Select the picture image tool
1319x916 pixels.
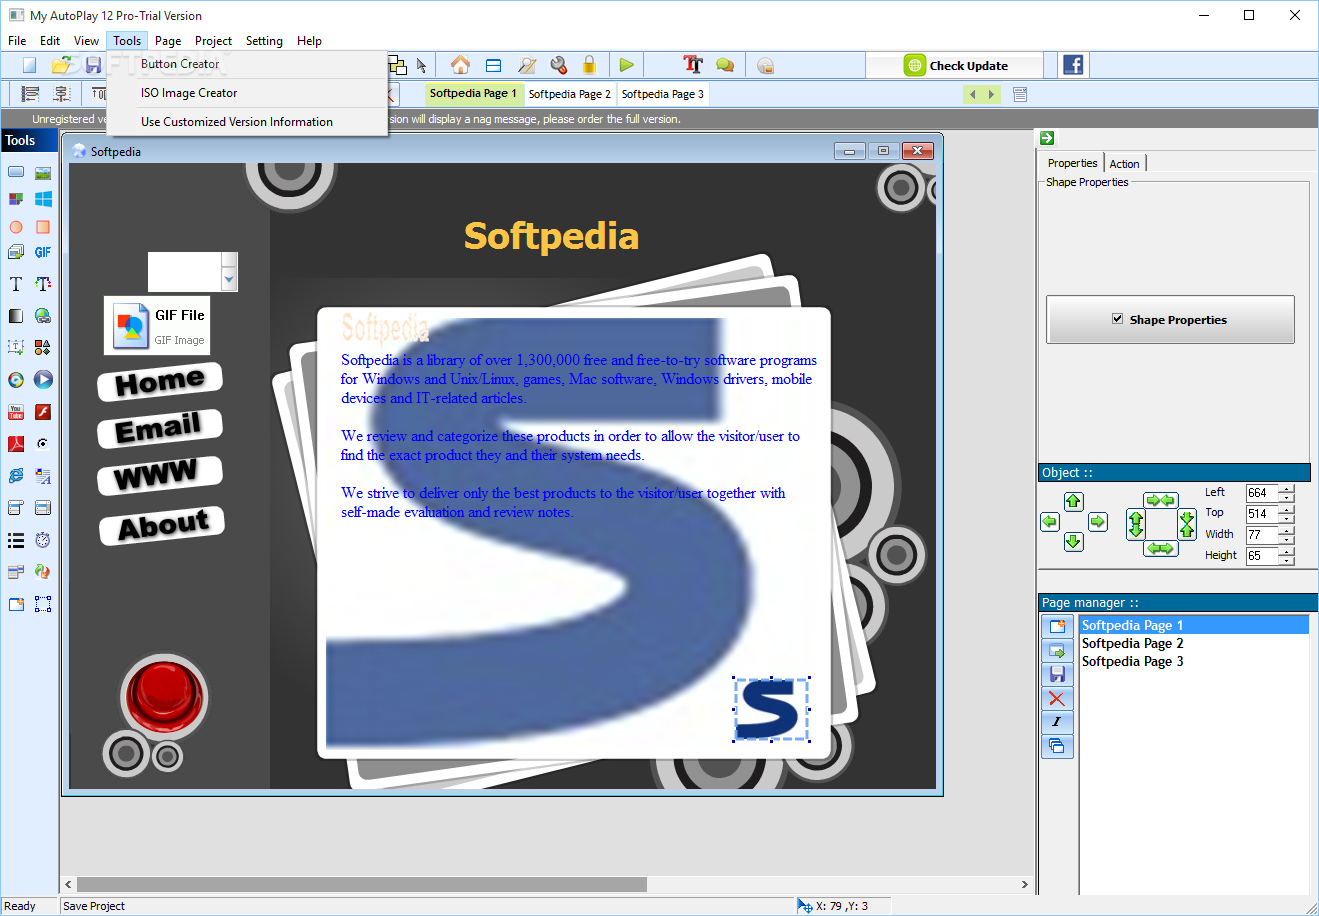43,172
